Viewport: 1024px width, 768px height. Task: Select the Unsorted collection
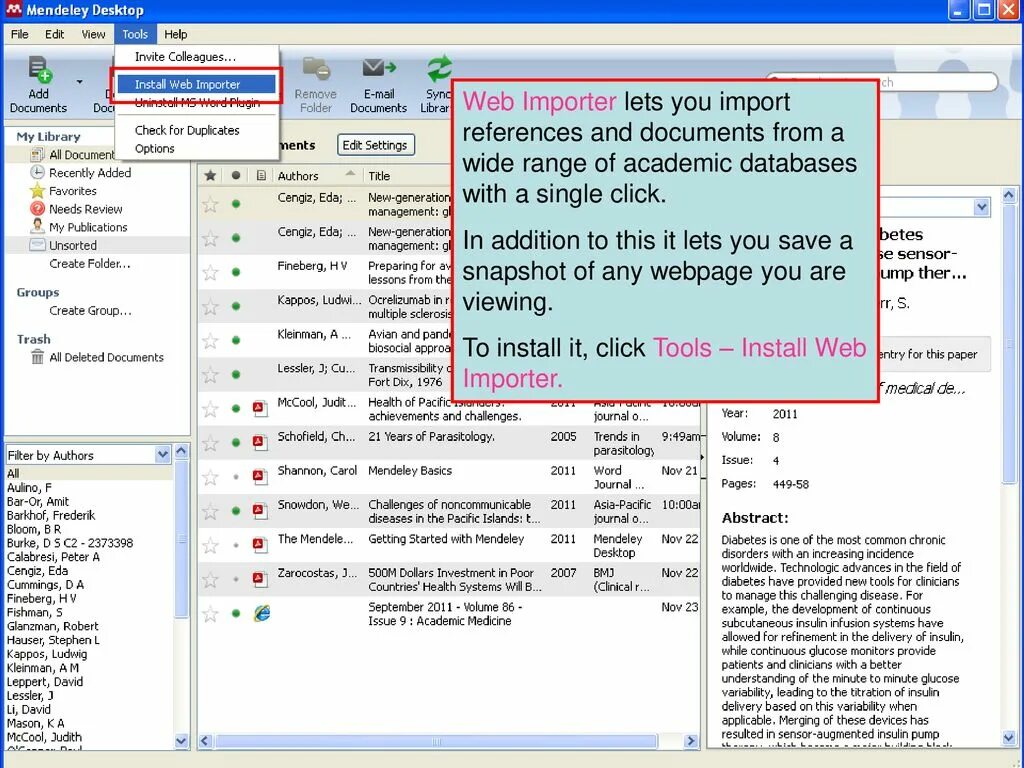tap(72, 246)
